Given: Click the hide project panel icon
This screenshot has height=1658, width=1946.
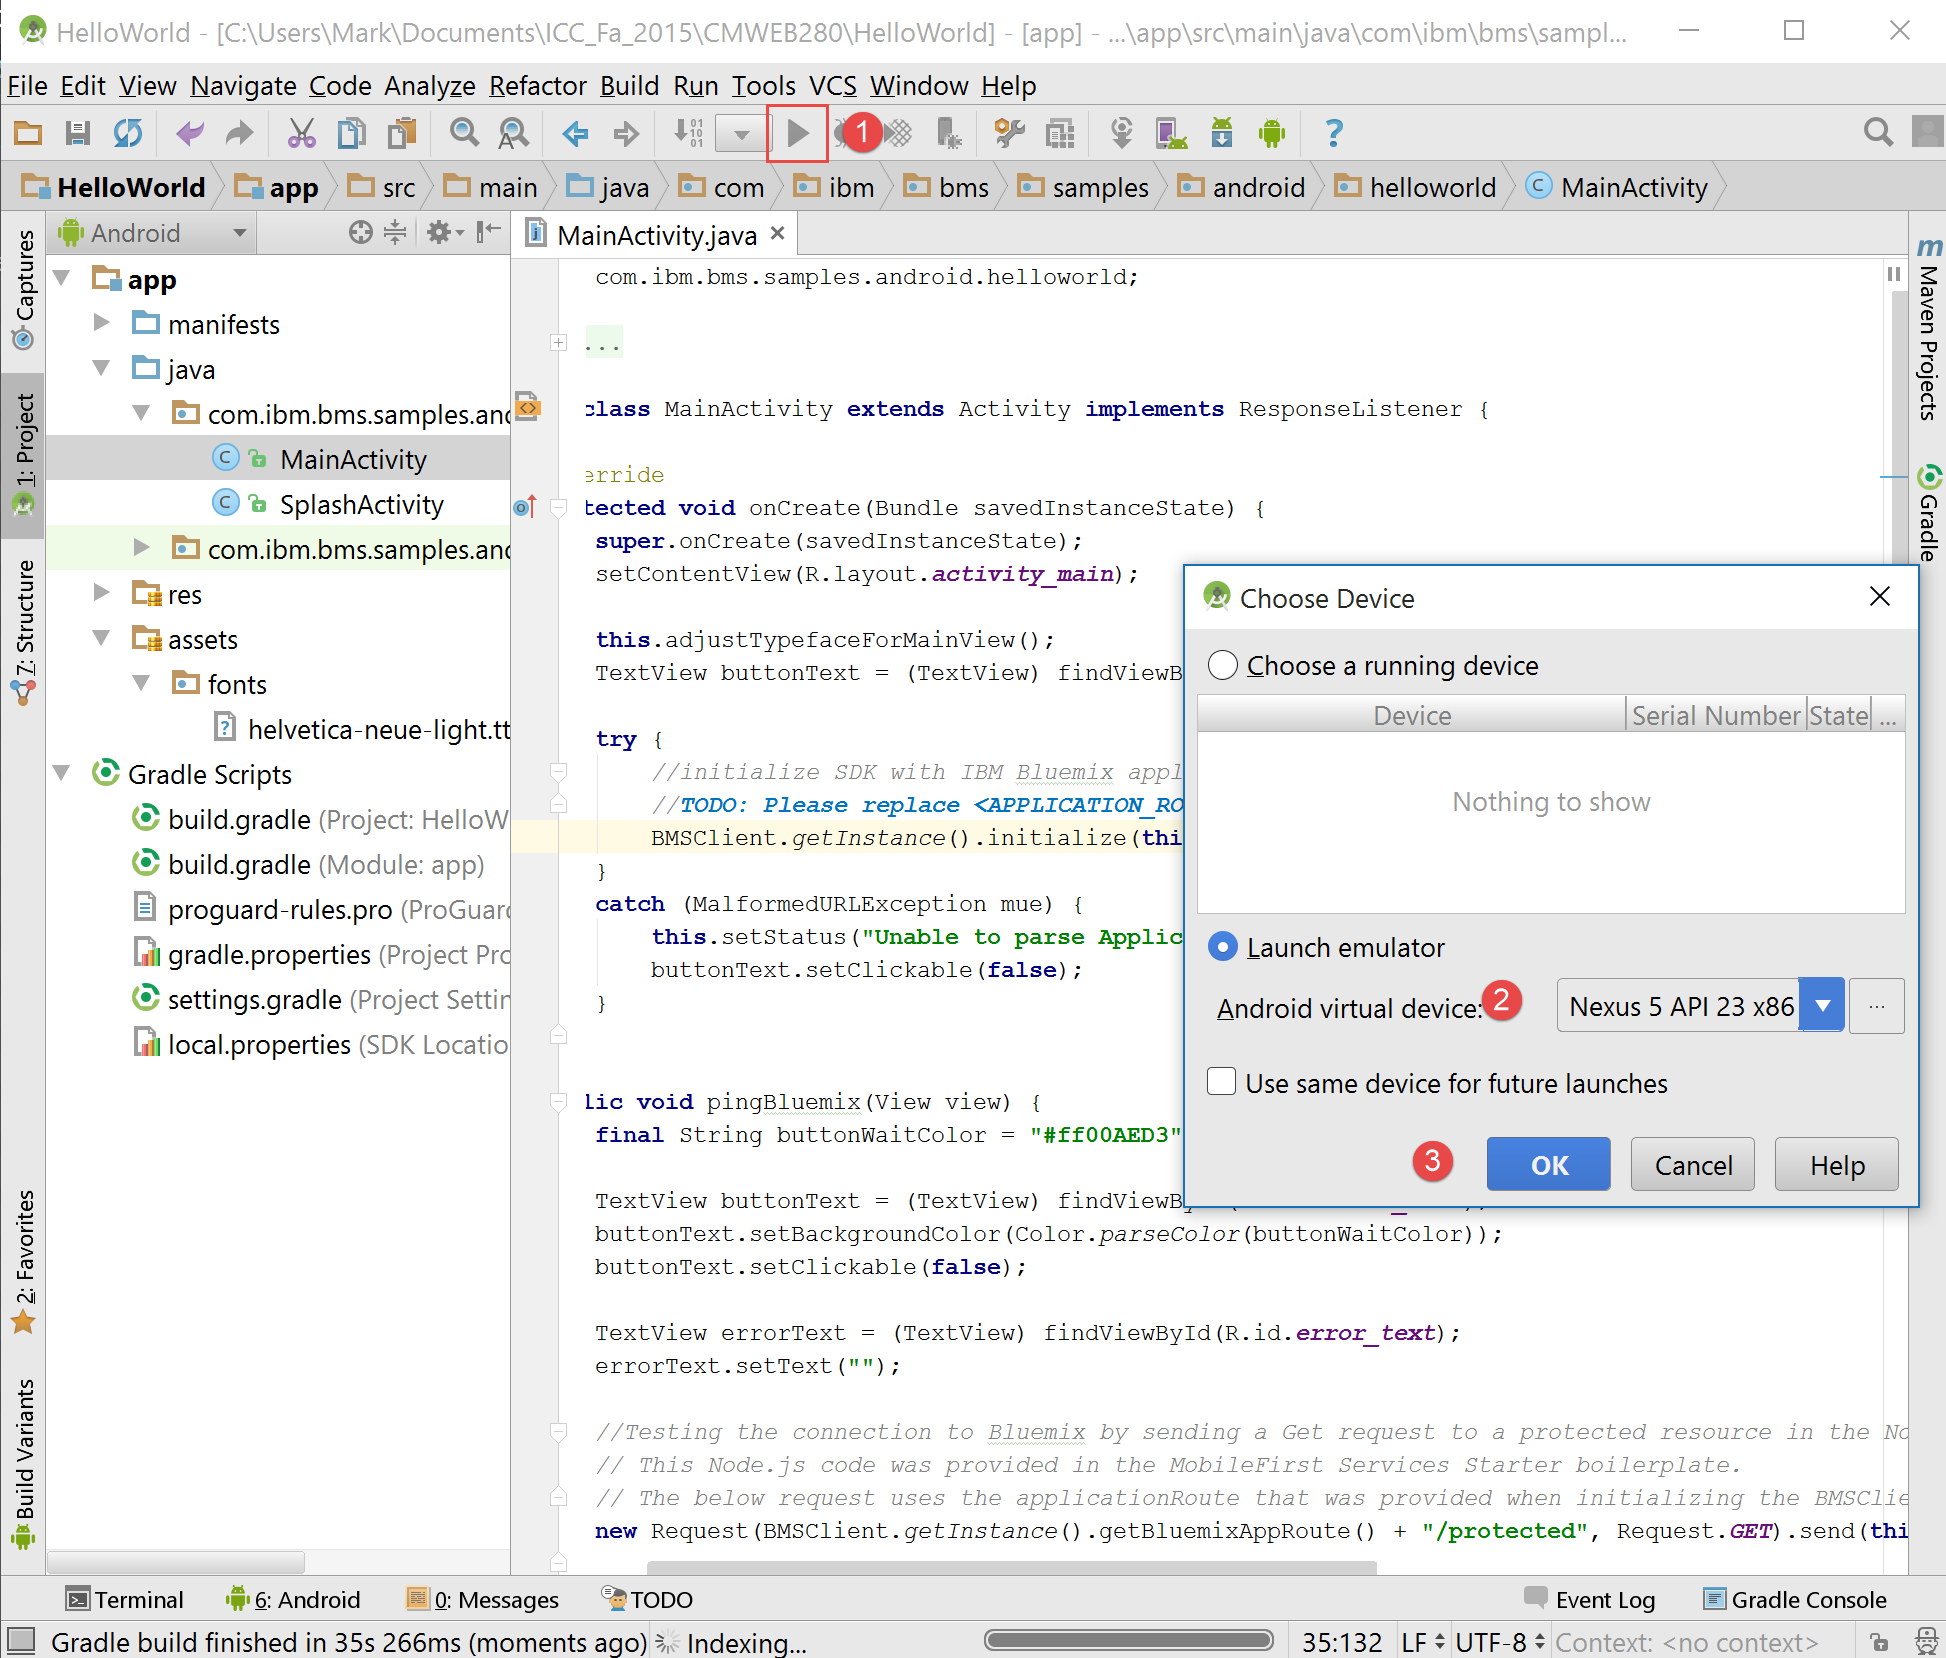Looking at the screenshot, I should pos(488,233).
